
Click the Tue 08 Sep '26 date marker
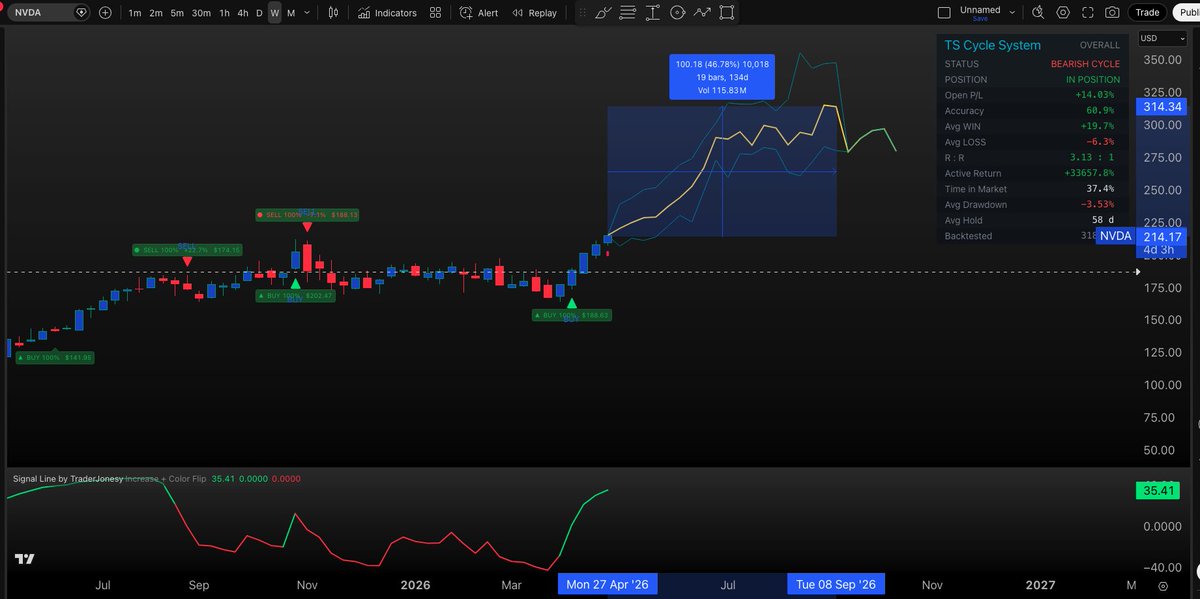836,584
